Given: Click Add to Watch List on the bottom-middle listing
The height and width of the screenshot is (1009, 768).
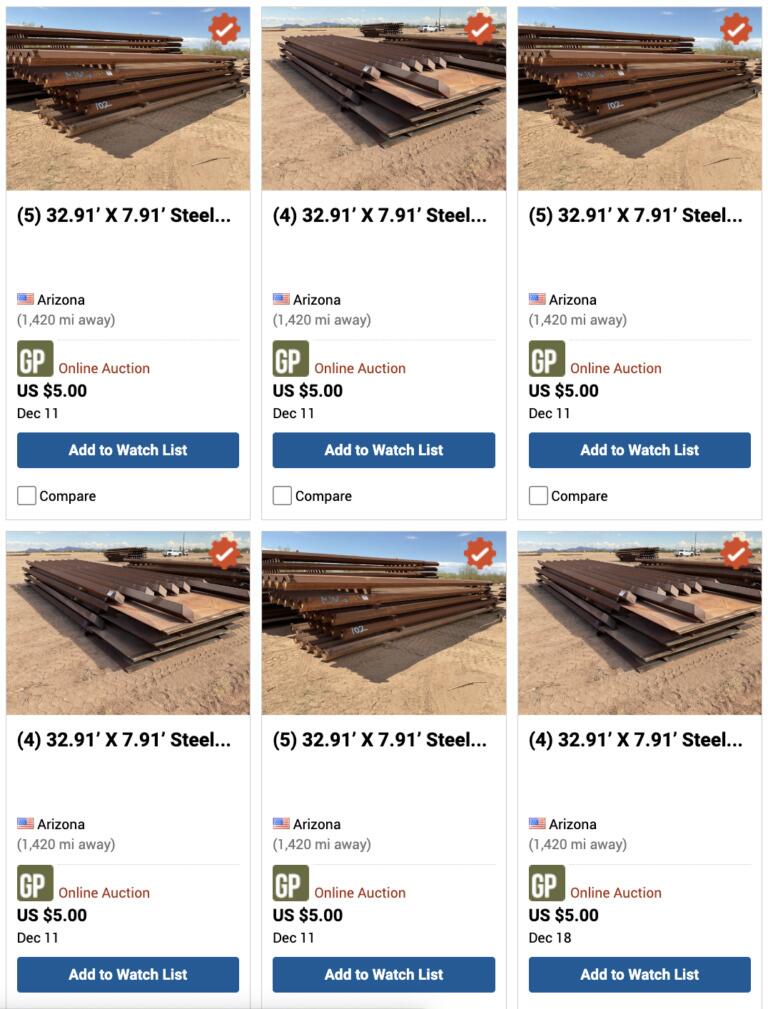Looking at the screenshot, I should click(384, 974).
